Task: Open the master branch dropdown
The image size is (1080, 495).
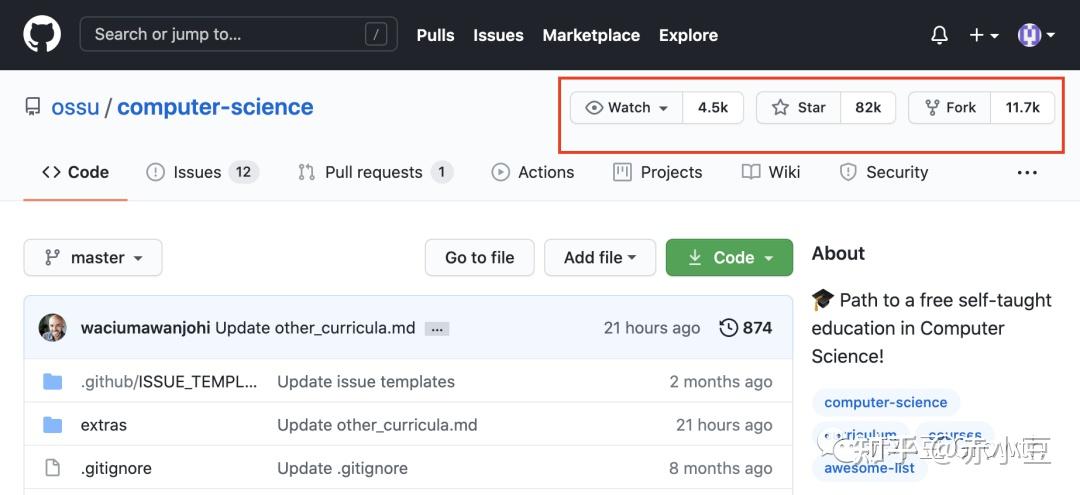Action: [x=93, y=257]
